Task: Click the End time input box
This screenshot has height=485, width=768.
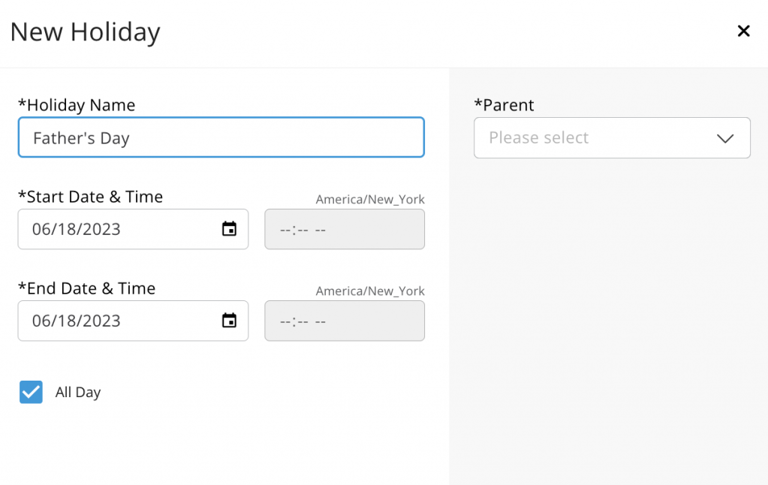Action: pyautogui.click(x=344, y=321)
